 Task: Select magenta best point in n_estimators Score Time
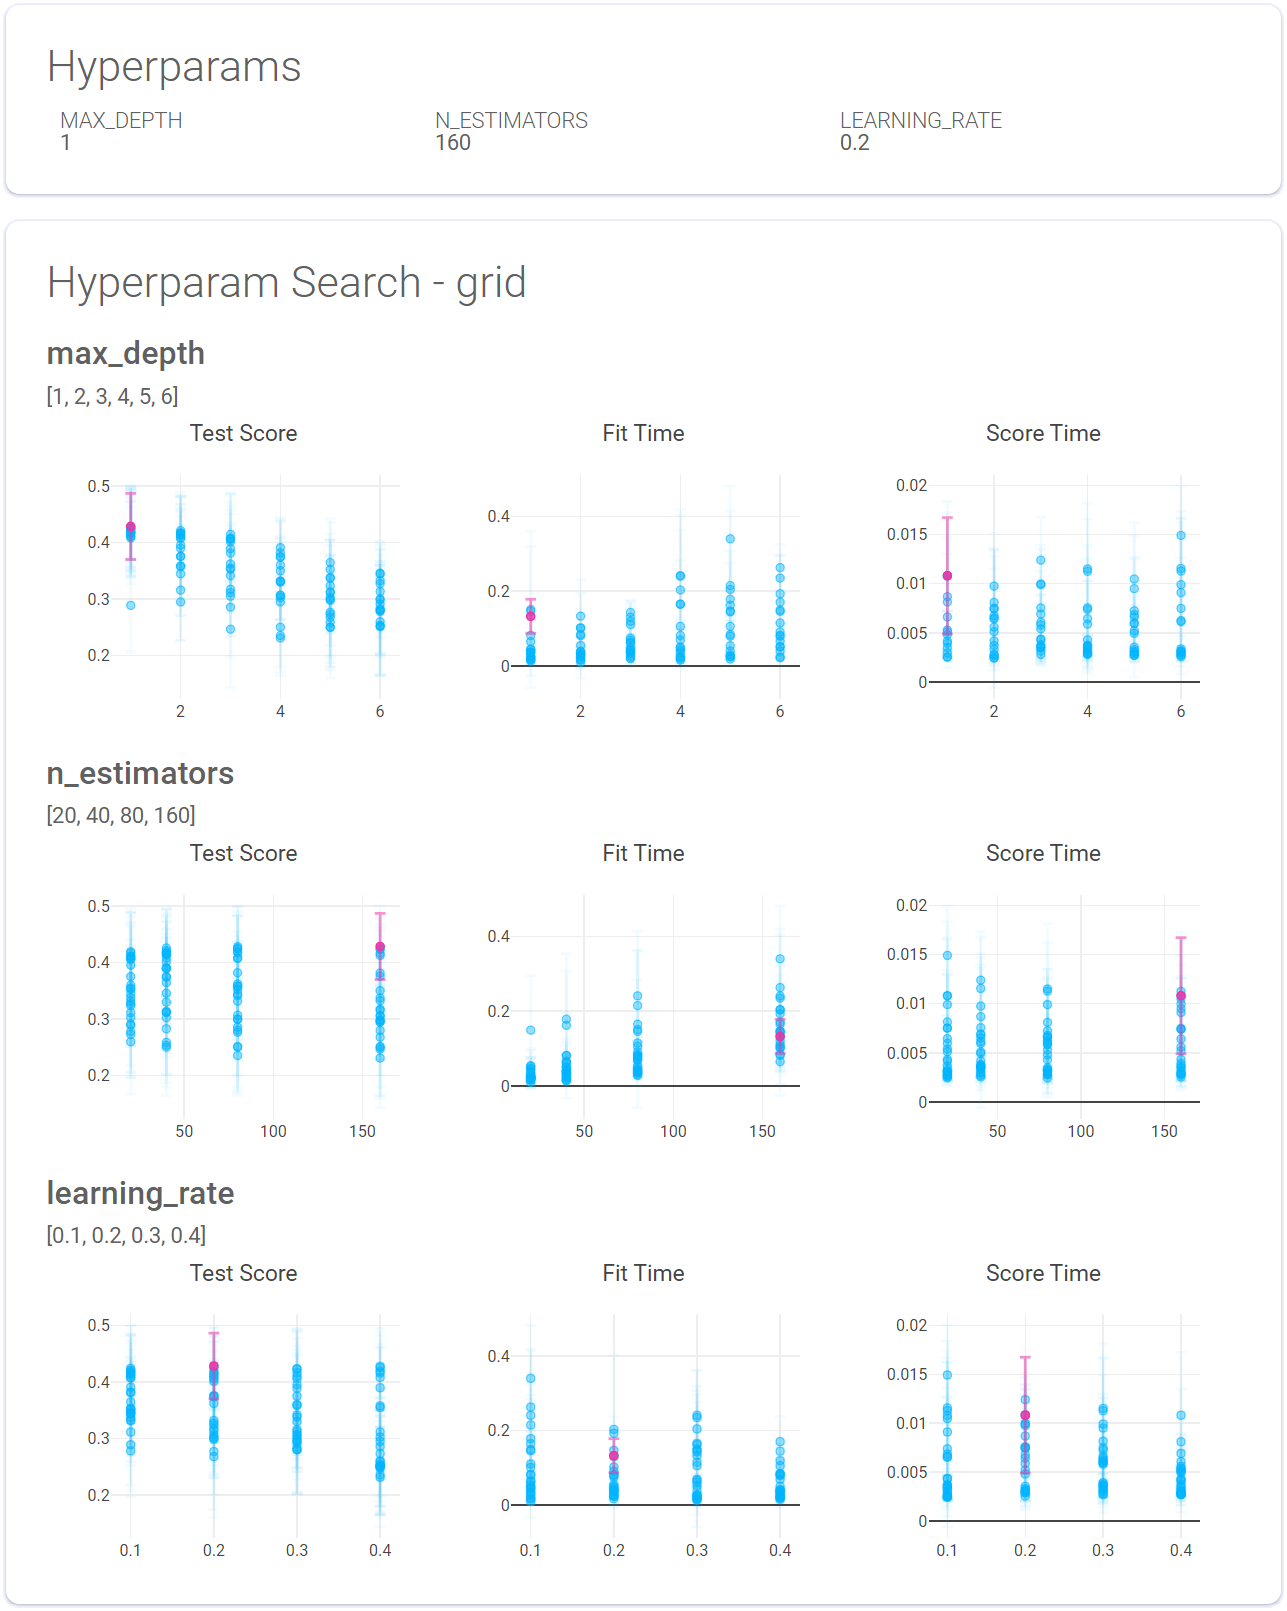pyautogui.click(x=1181, y=996)
